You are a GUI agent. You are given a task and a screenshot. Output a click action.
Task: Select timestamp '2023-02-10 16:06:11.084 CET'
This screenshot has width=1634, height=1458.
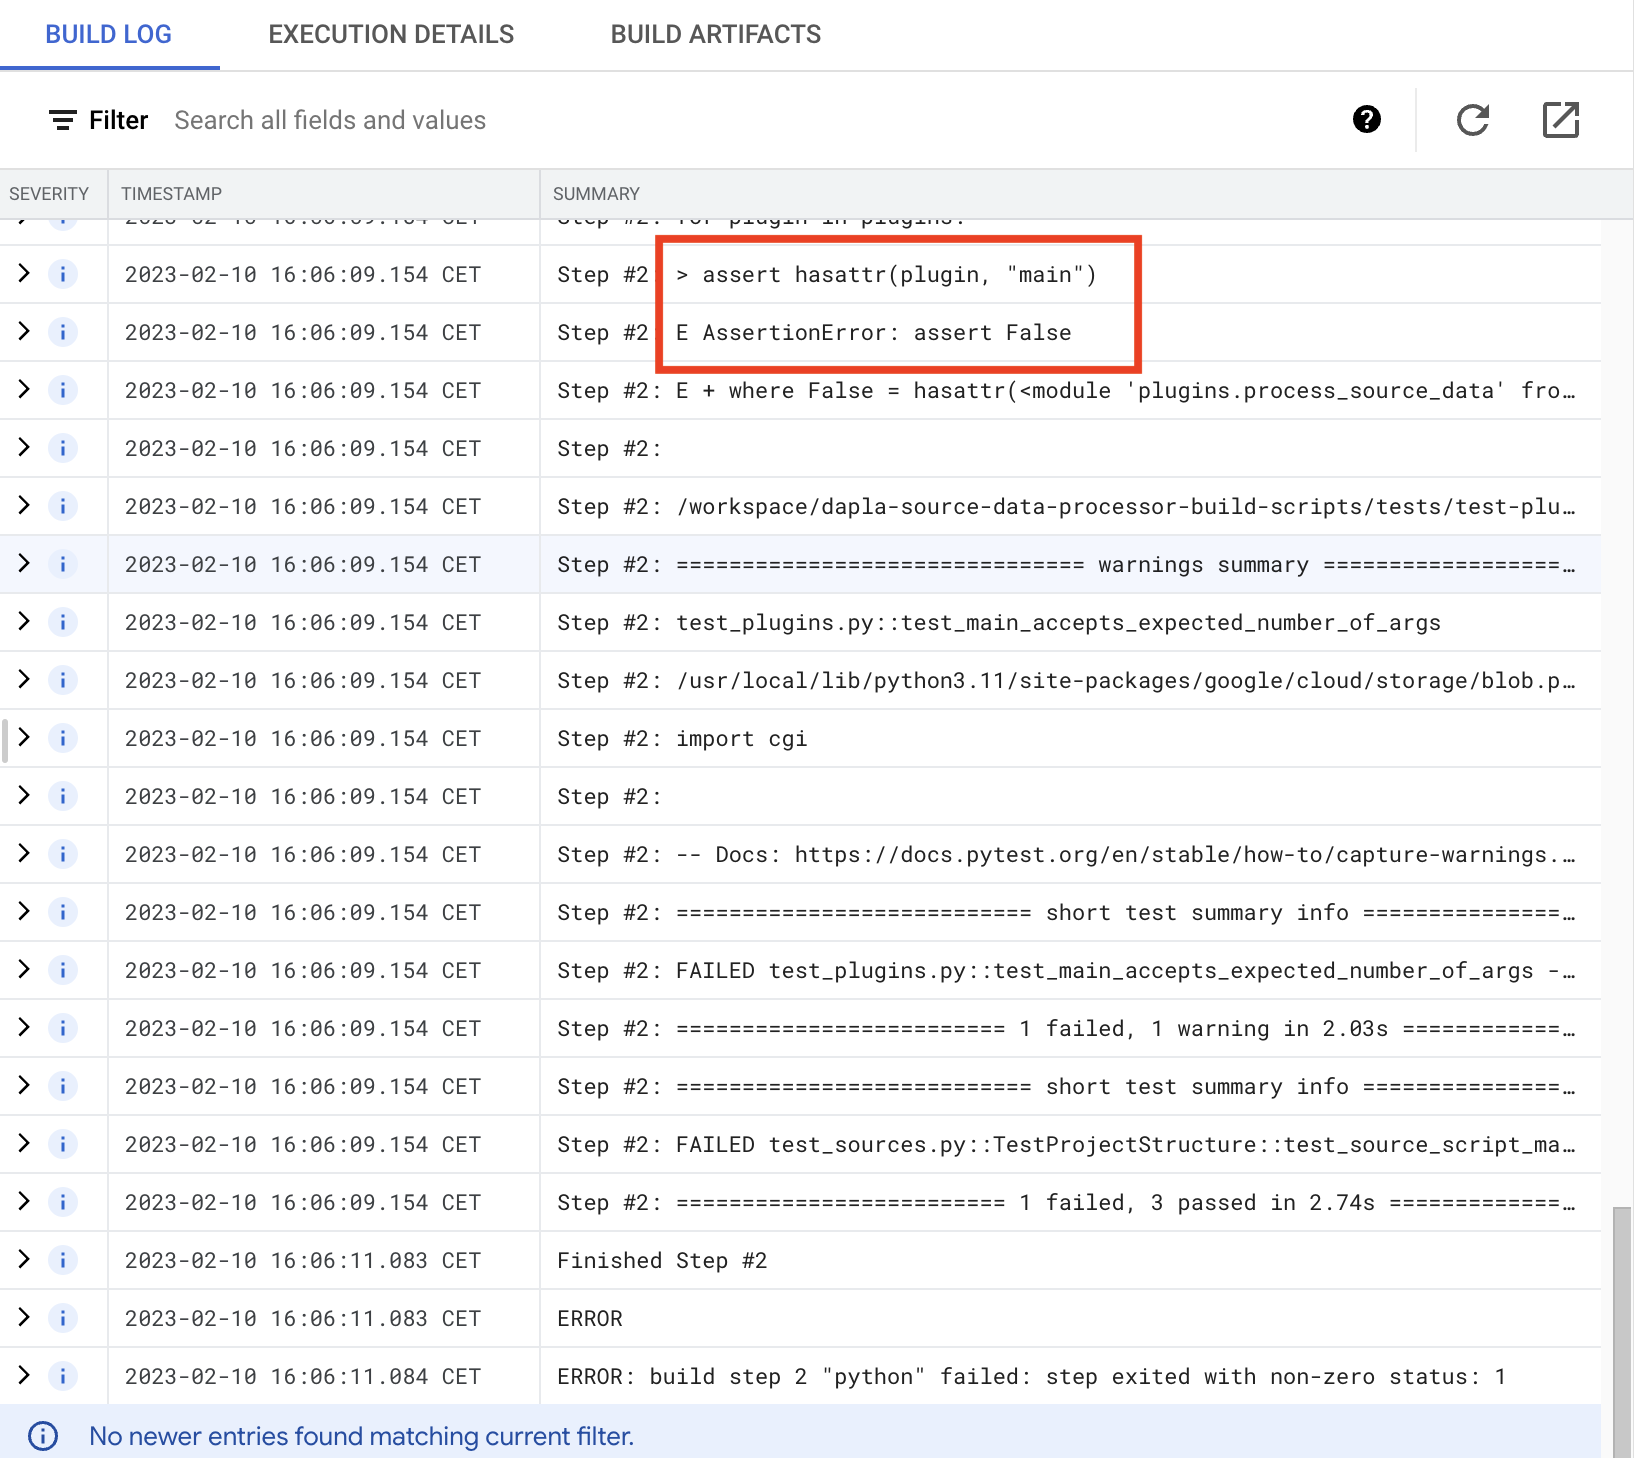(303, 1376)
